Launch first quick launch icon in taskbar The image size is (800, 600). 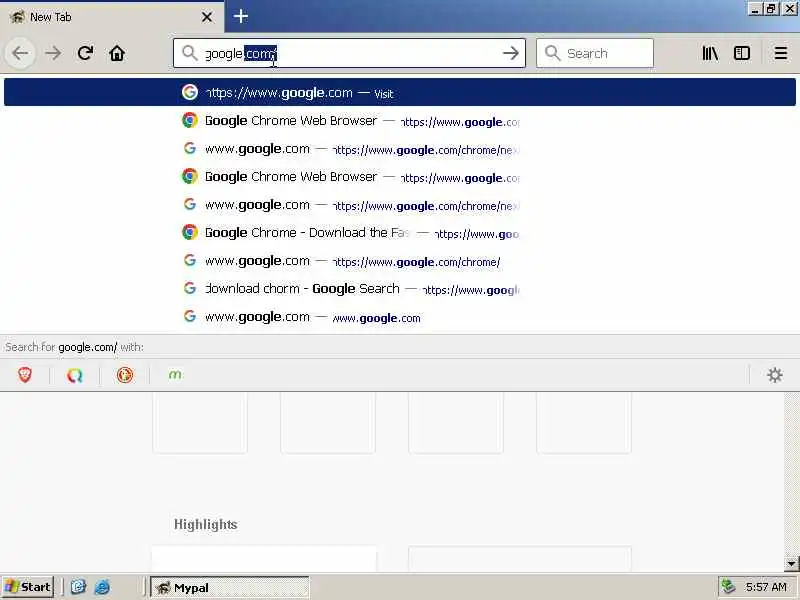[78, 587]
